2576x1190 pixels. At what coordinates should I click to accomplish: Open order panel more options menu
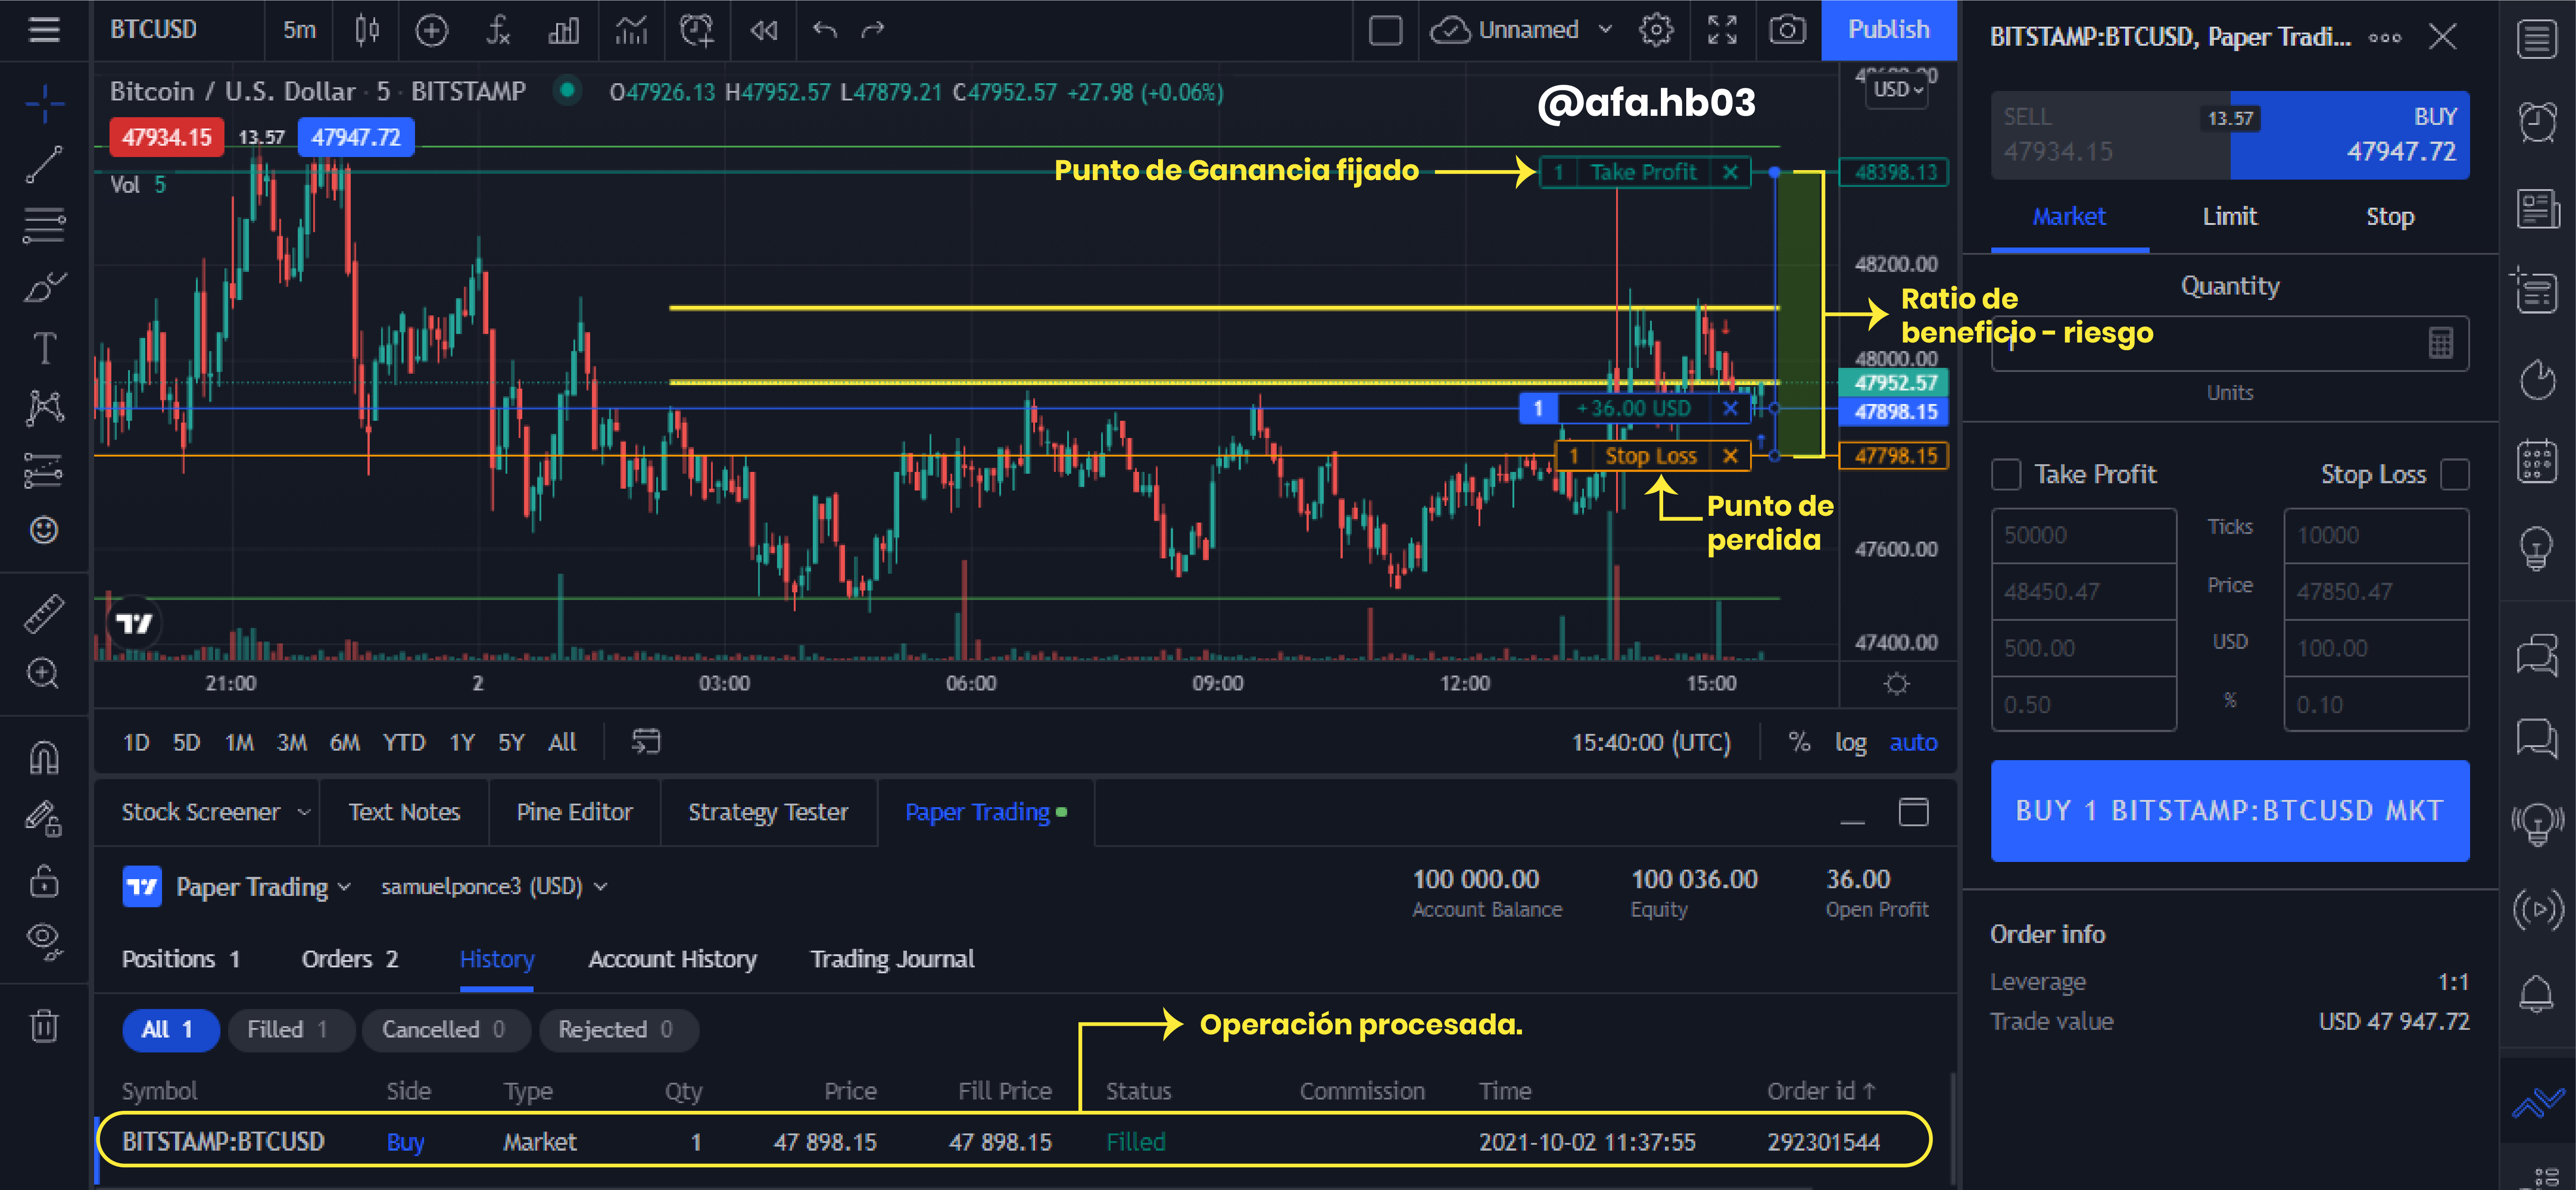tap(2385, 38)
